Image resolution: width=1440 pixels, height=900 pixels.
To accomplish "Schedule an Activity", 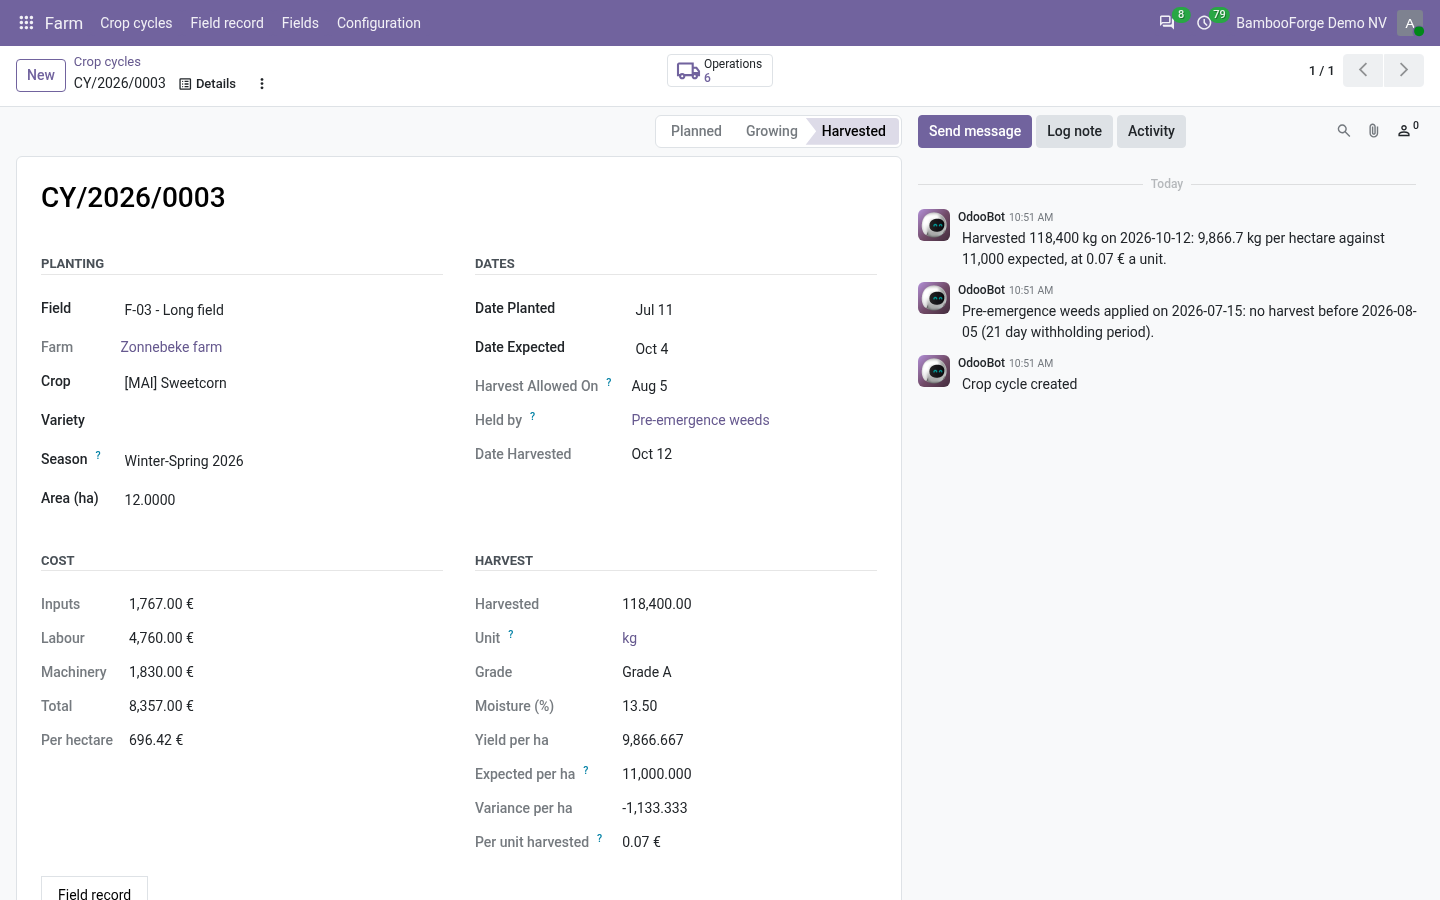I will [1151, 131].
